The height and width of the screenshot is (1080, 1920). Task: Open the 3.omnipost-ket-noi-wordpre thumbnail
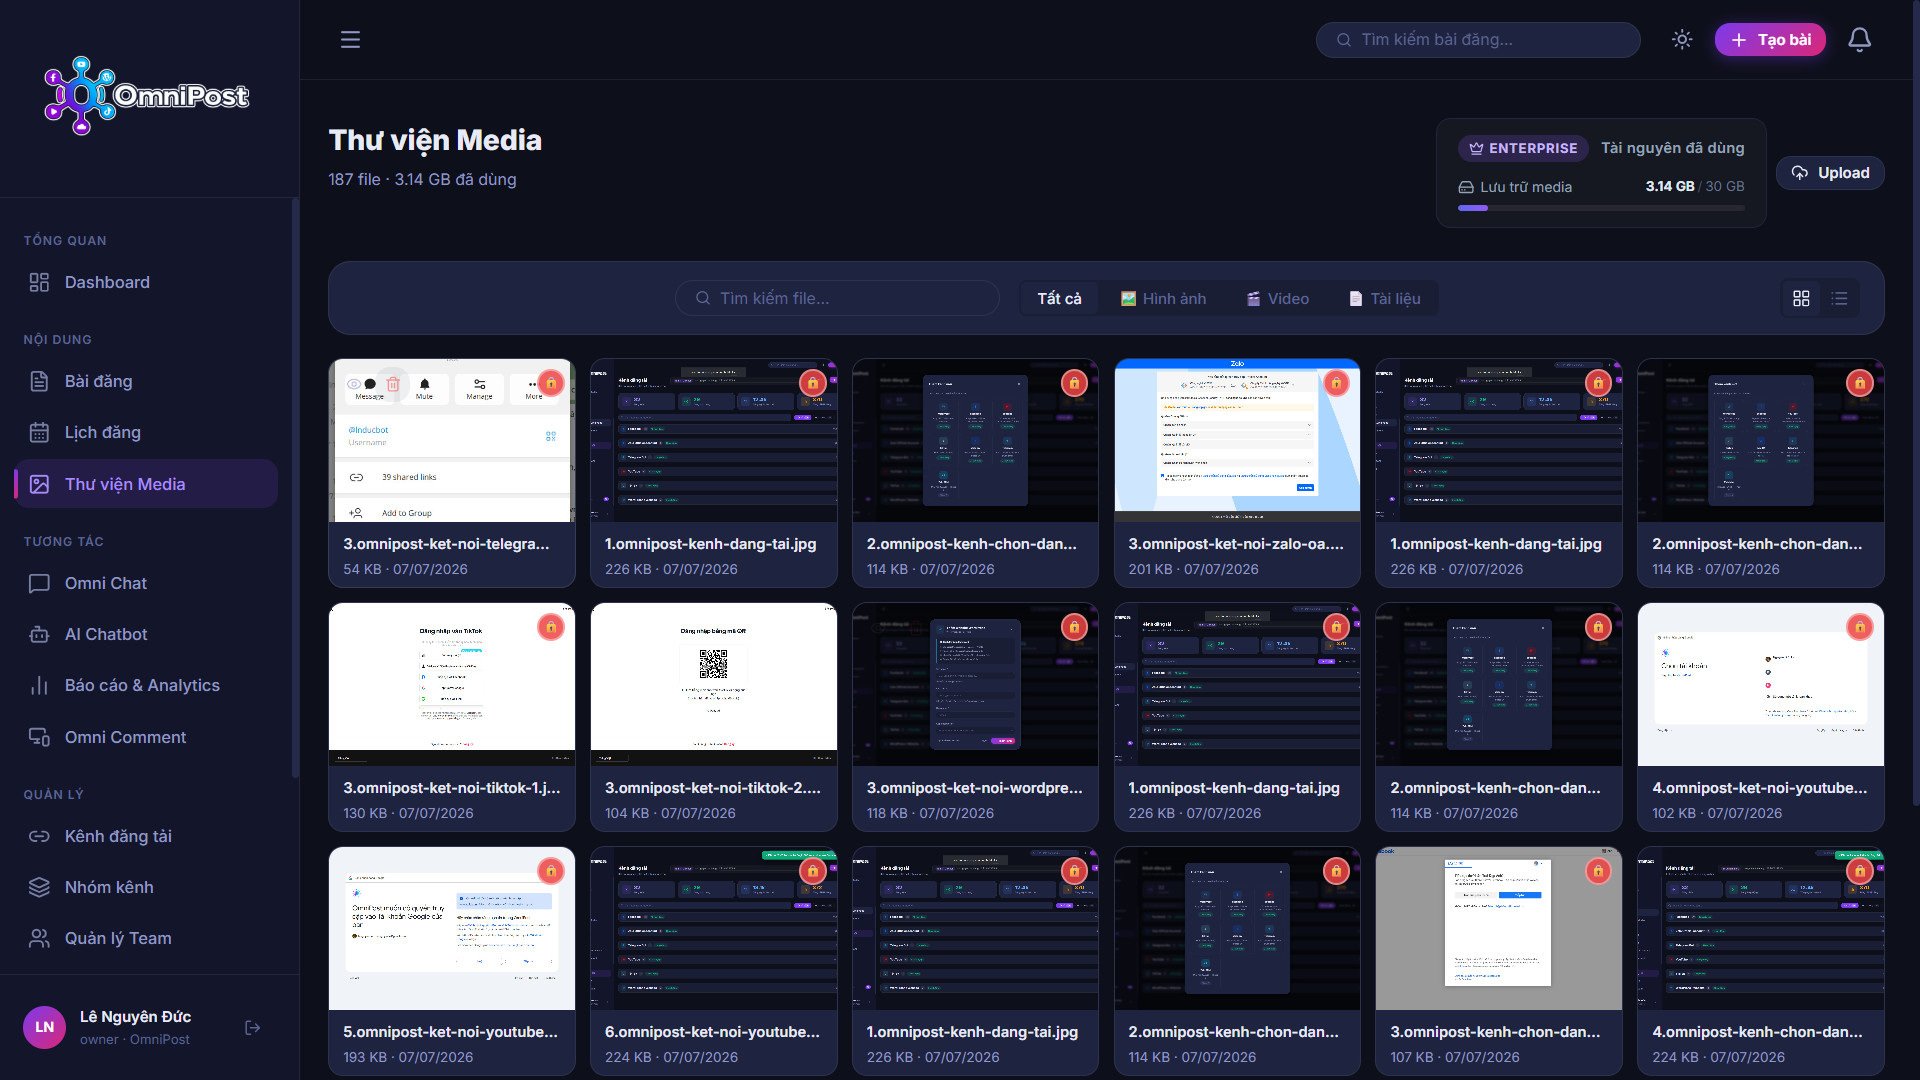click(975, 685)
